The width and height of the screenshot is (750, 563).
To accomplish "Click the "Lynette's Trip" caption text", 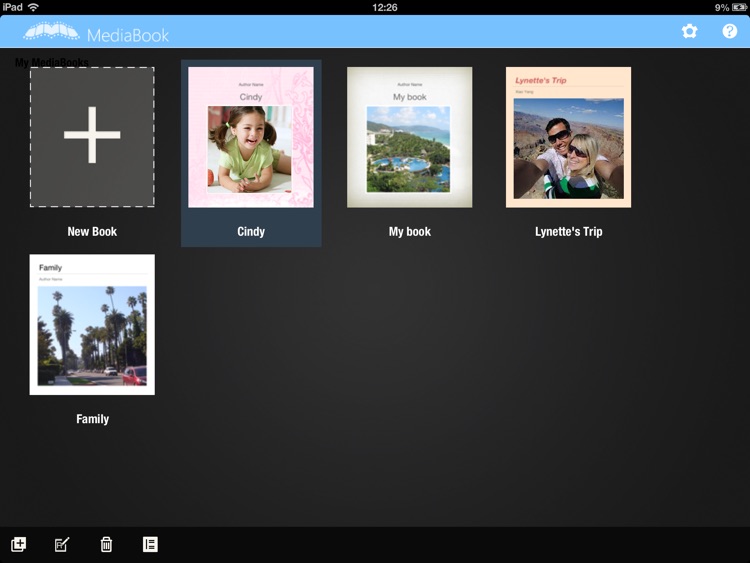I will coord(568,232).
